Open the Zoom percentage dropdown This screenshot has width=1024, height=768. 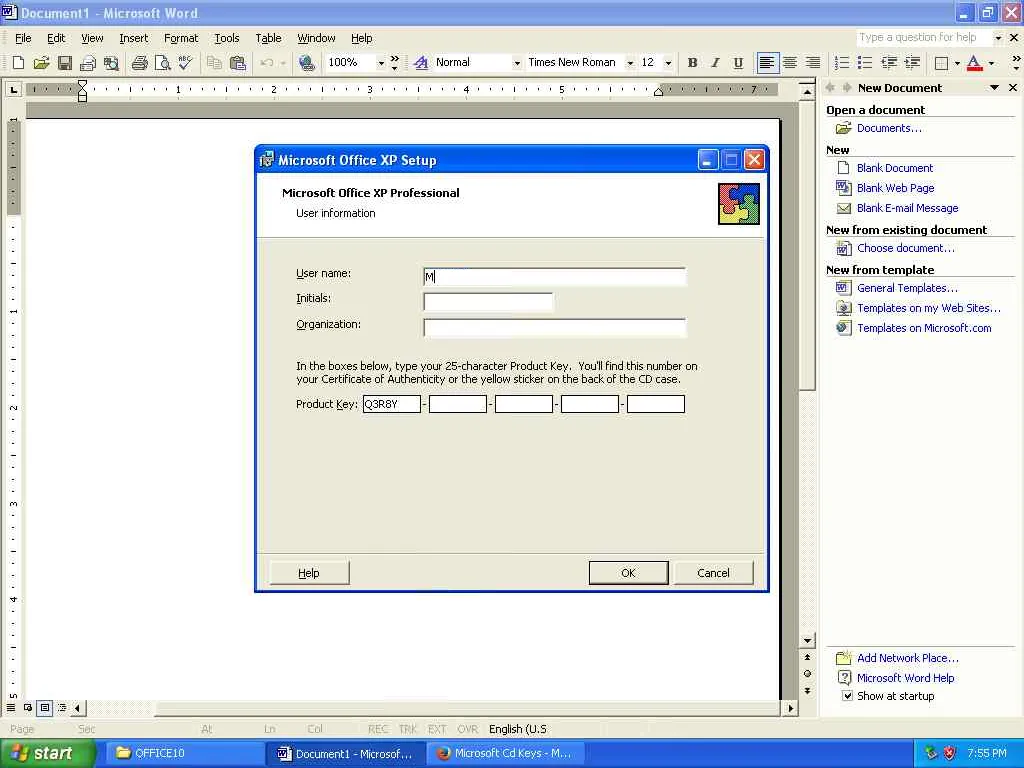click(381, 63)
